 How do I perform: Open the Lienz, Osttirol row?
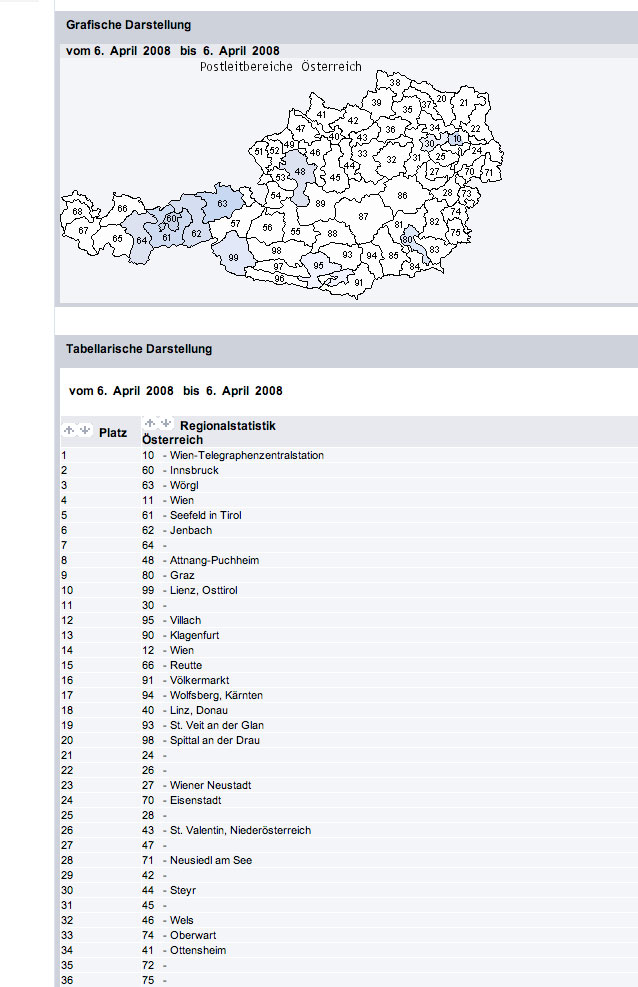[203, 590]
